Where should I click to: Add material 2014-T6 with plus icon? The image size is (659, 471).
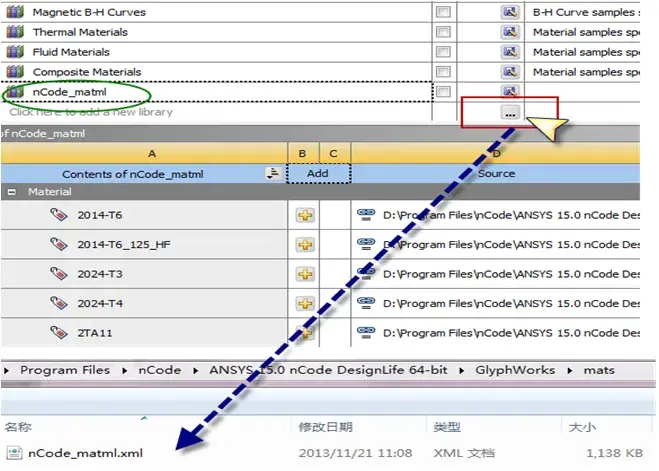tap(305, 215)
